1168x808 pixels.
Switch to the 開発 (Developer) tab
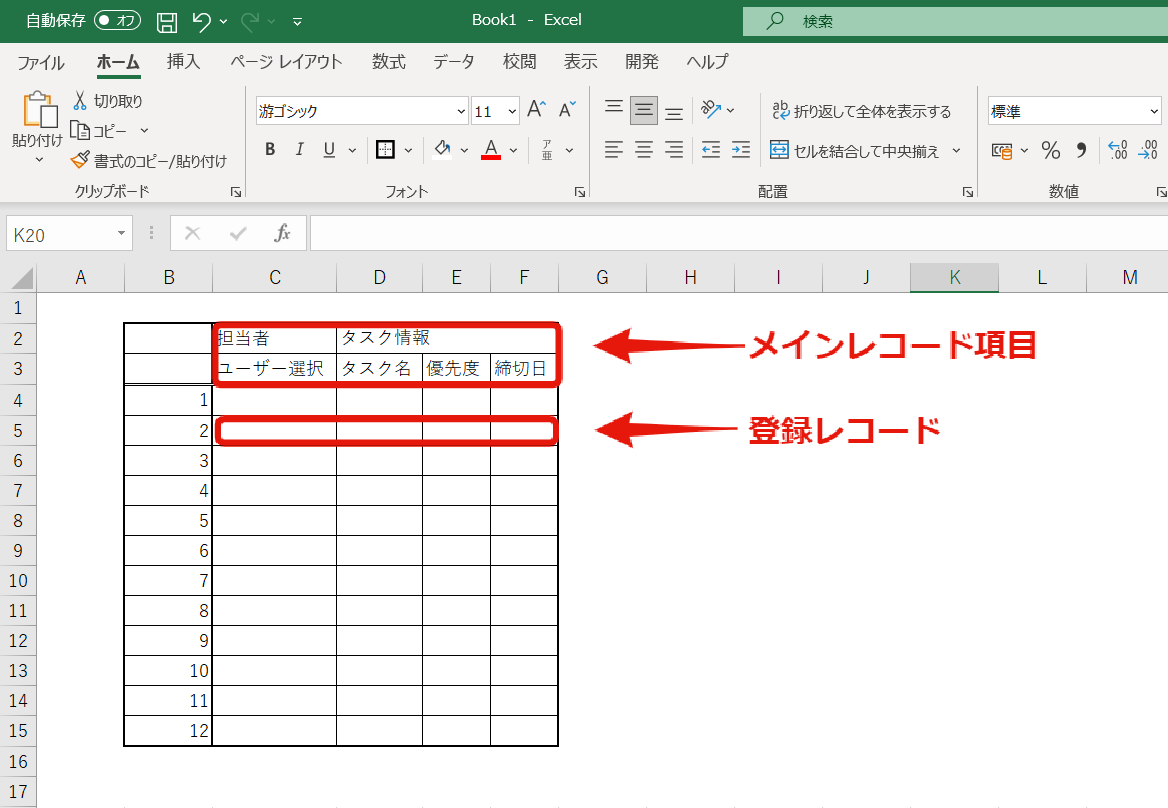click(x=641, y=62)
